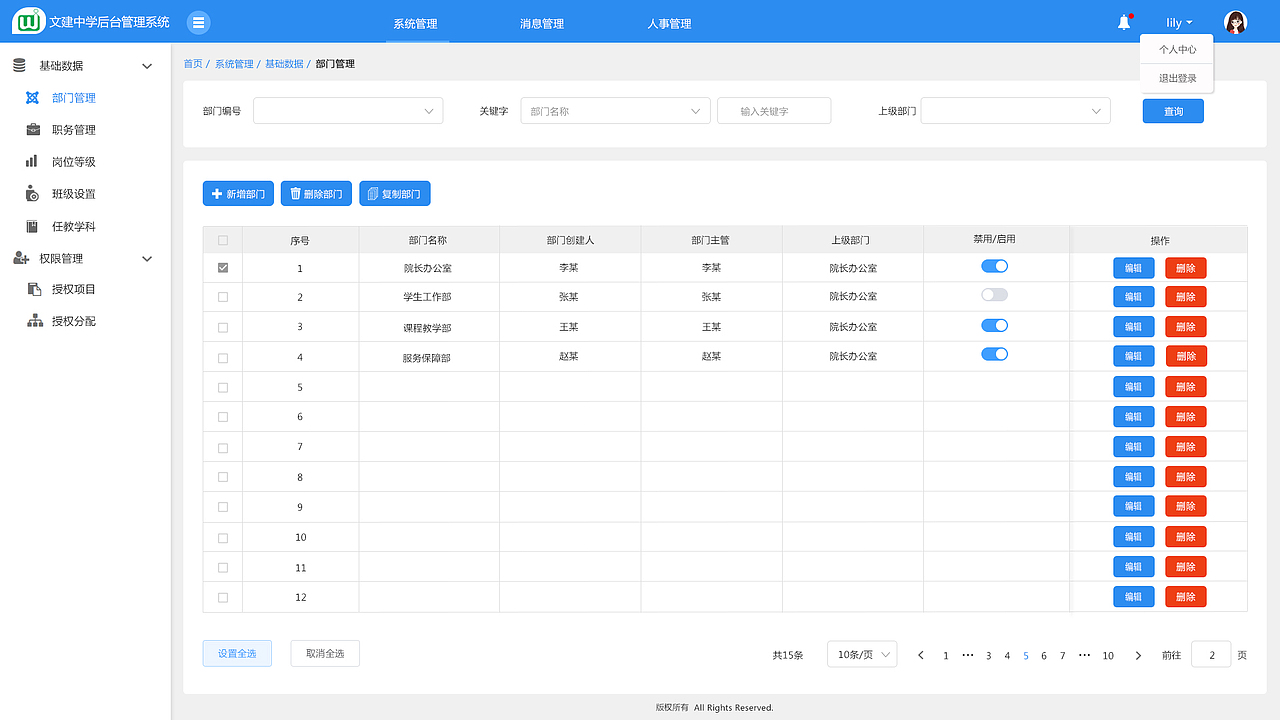Open the notification bell
Viewport: 1280px width, 720px height.
pyautogui.click(x=1122, y=21)
